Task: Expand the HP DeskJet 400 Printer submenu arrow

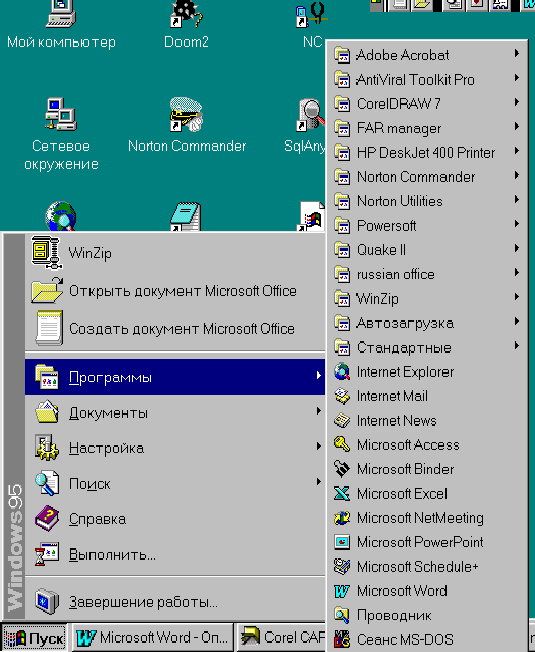Action: (x=517, y=151)
